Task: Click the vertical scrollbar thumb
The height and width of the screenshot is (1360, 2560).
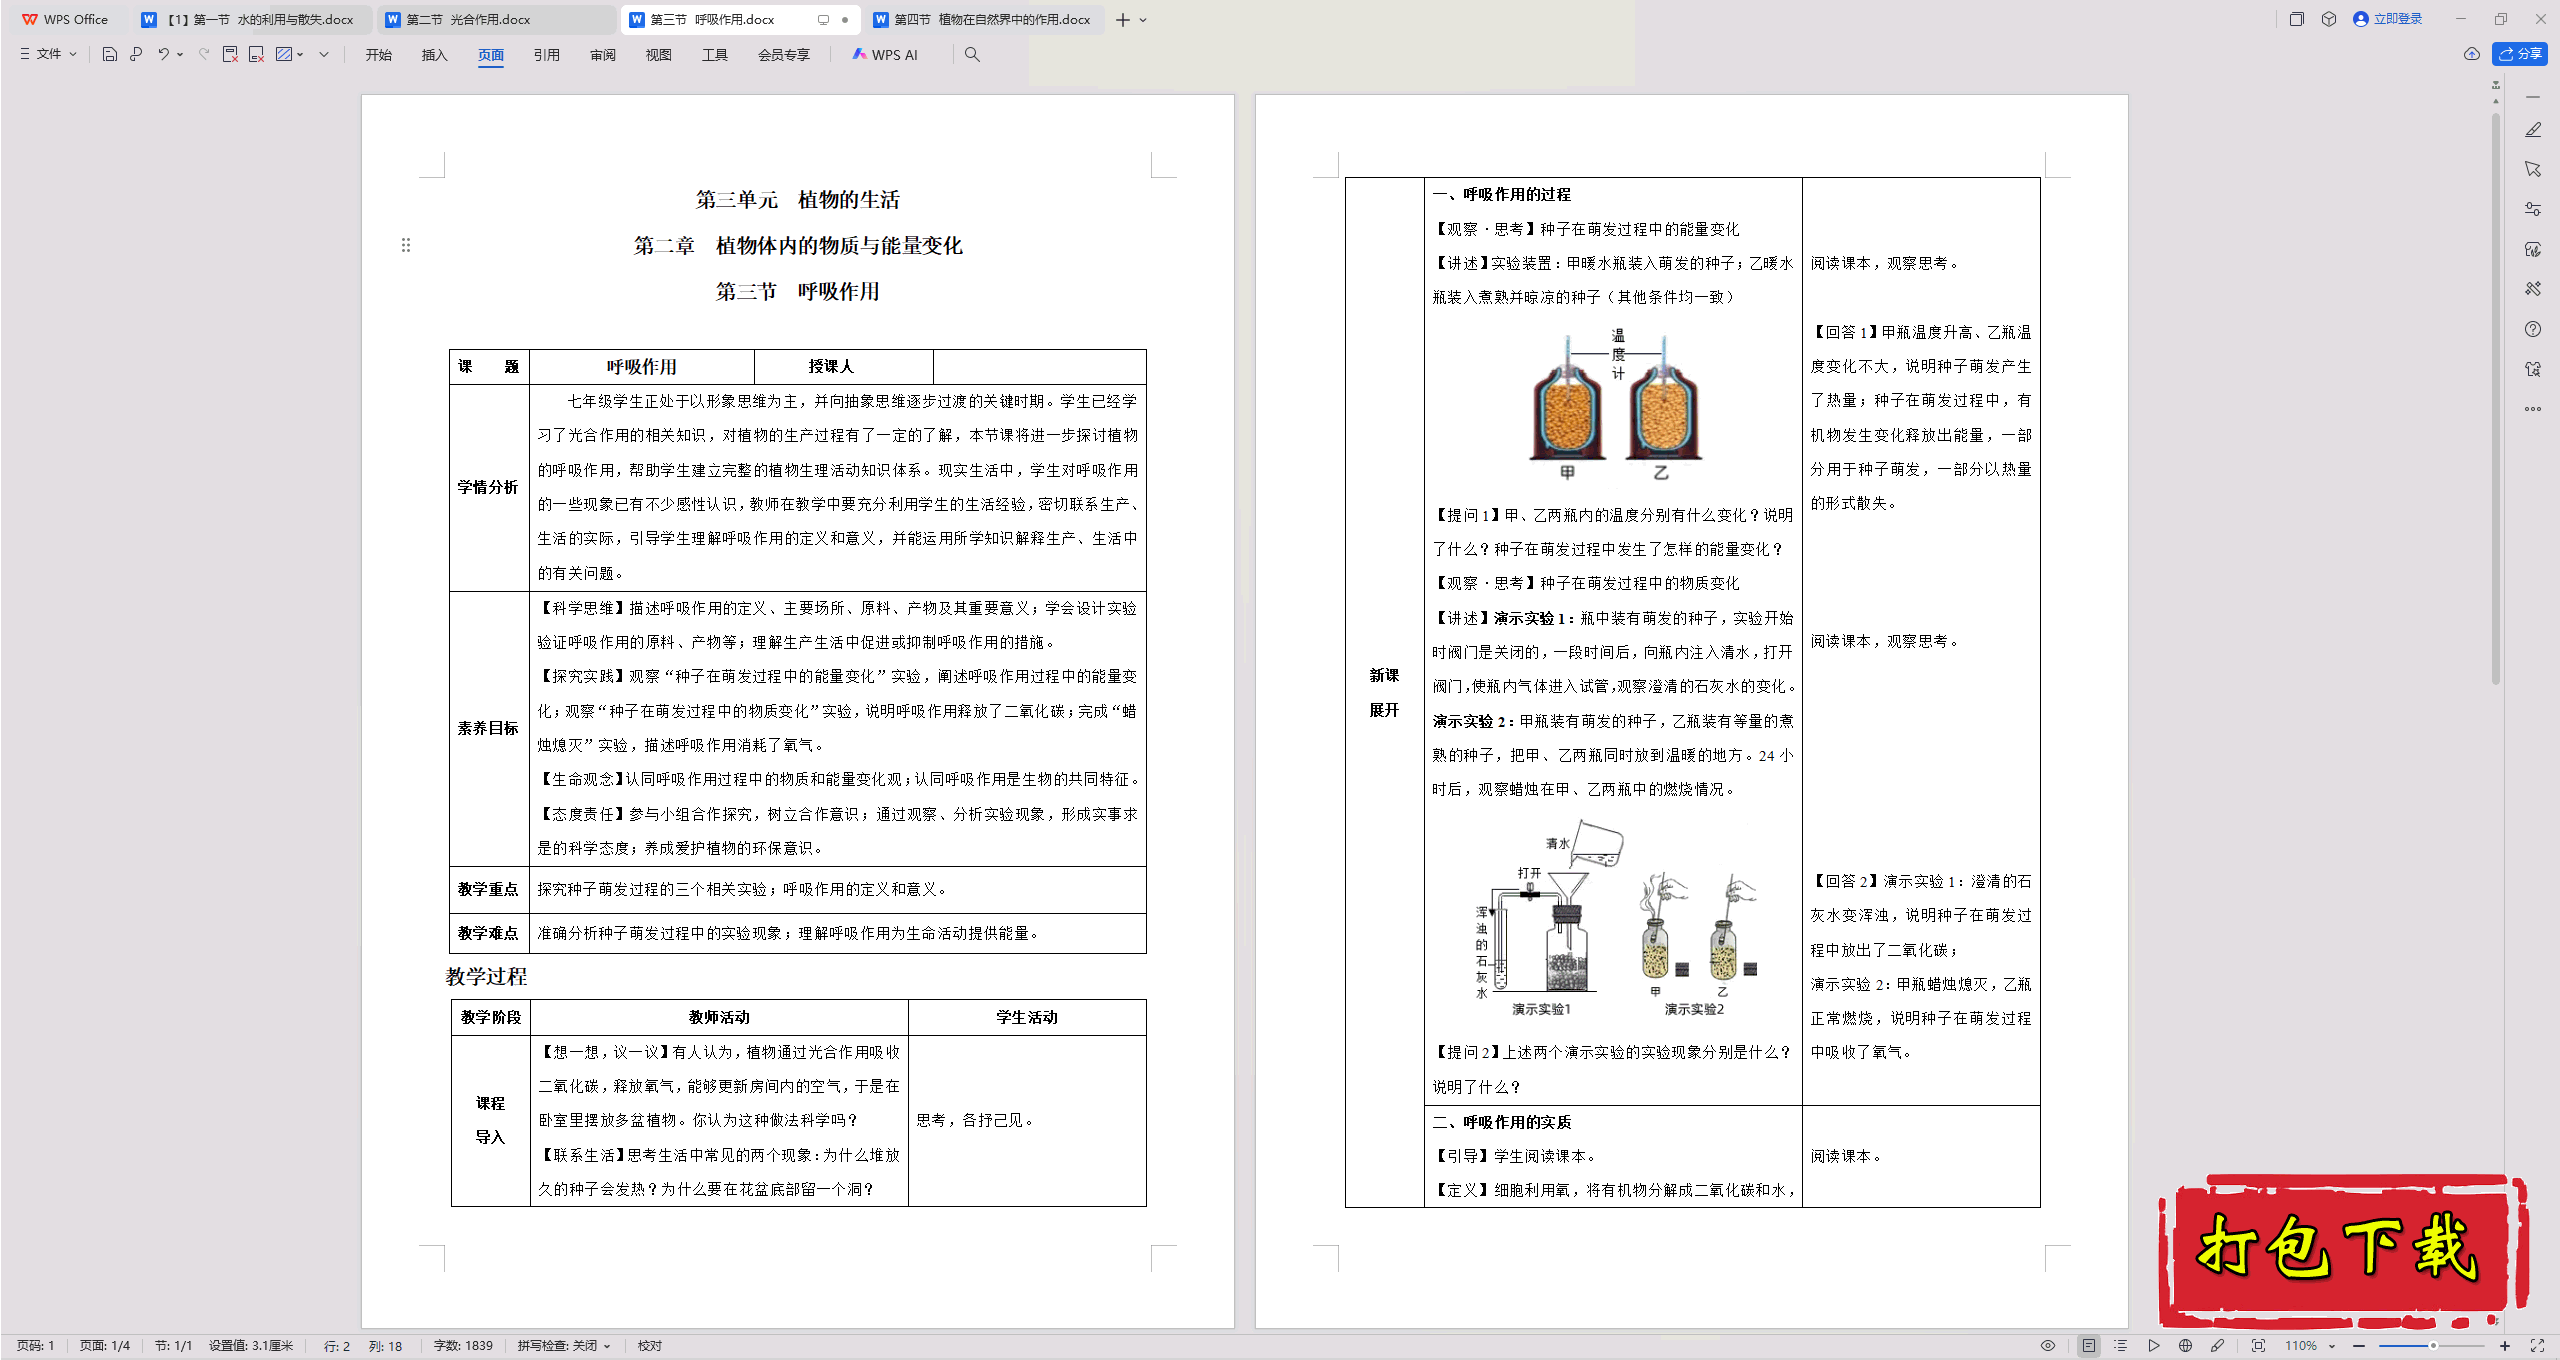Action: [x=2496, y=400]
